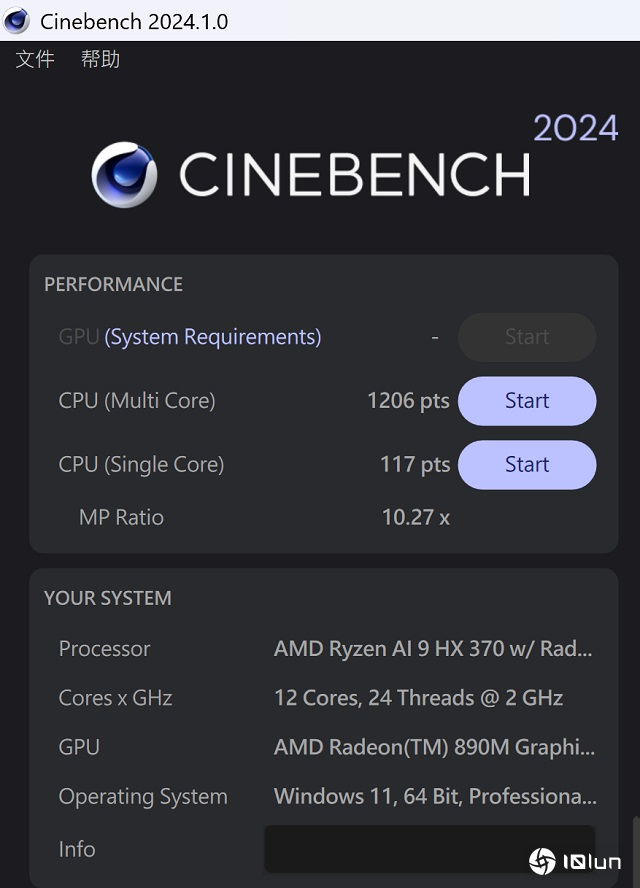Click the Windows 11 operating system text
Image resolution: width=640 pixels, height=888 pixels.
point(434,797)
